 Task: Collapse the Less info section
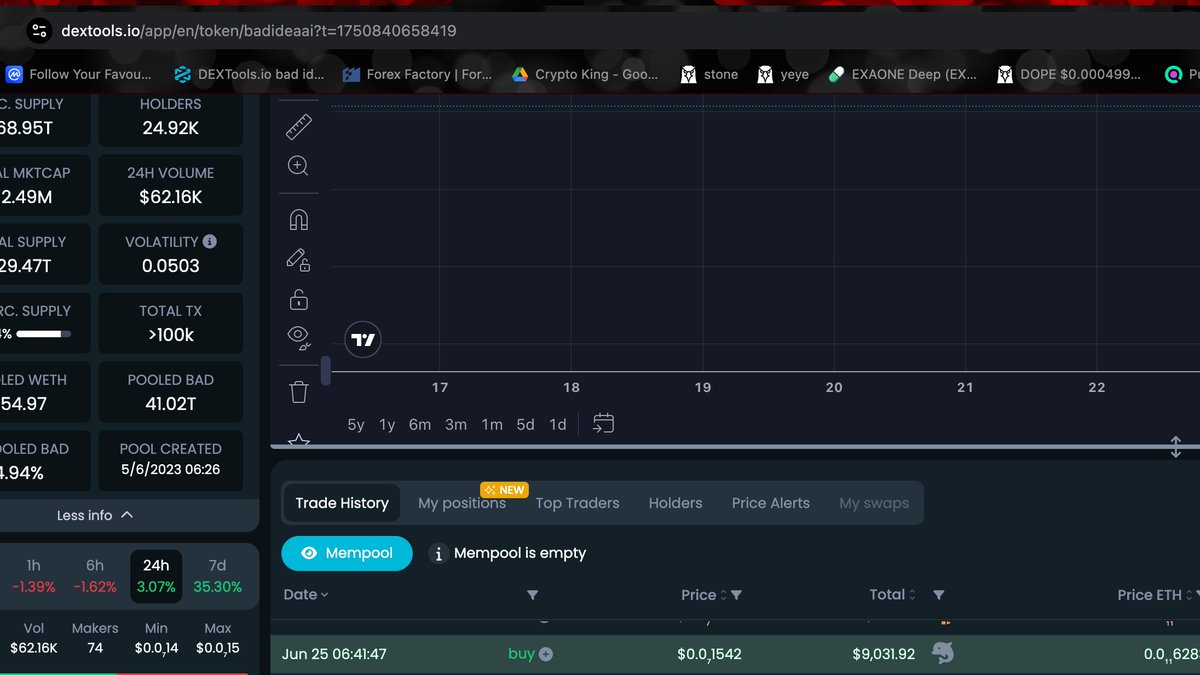[95, 515]
